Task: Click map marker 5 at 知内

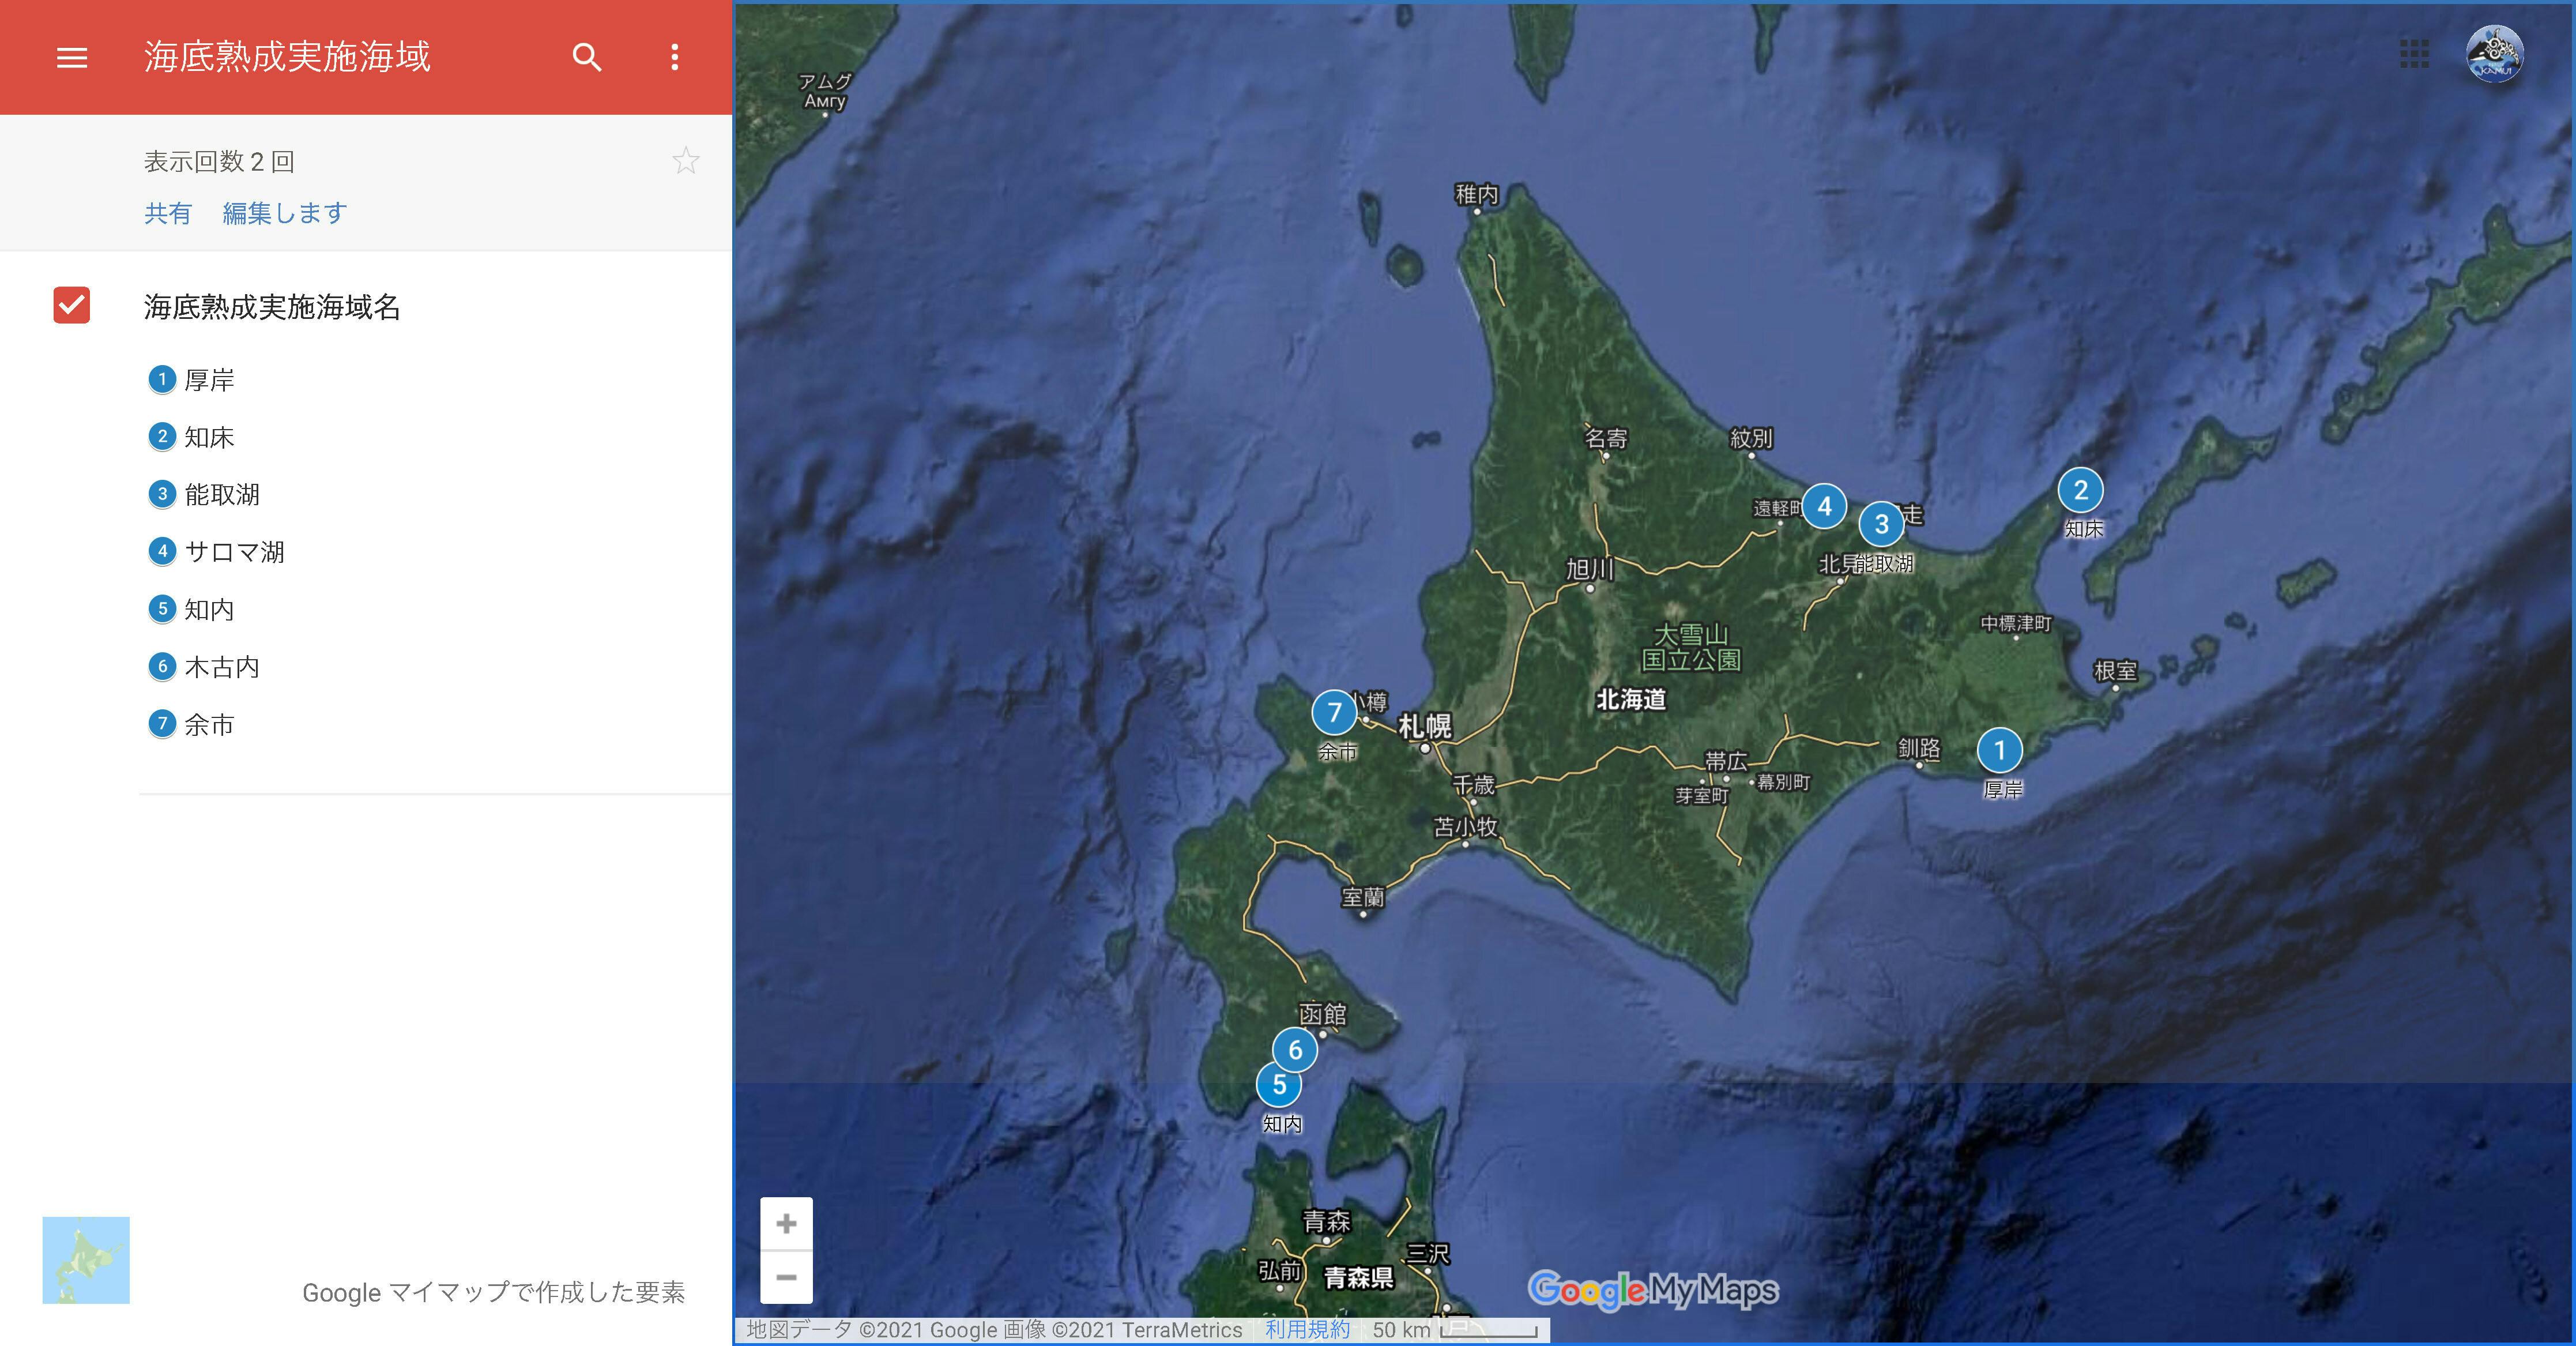Action: click(1278, 1085)
